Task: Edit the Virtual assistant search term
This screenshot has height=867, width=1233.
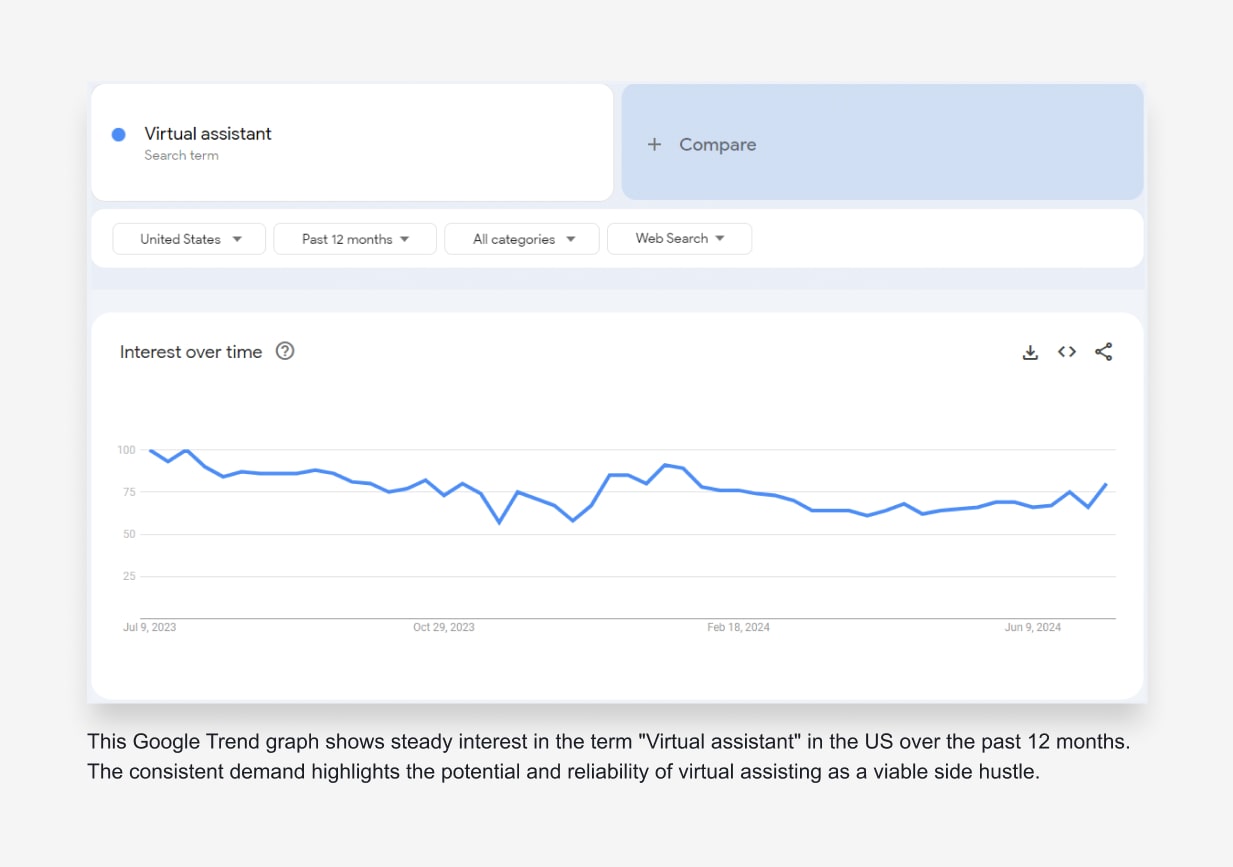Action: click(352, 142)
